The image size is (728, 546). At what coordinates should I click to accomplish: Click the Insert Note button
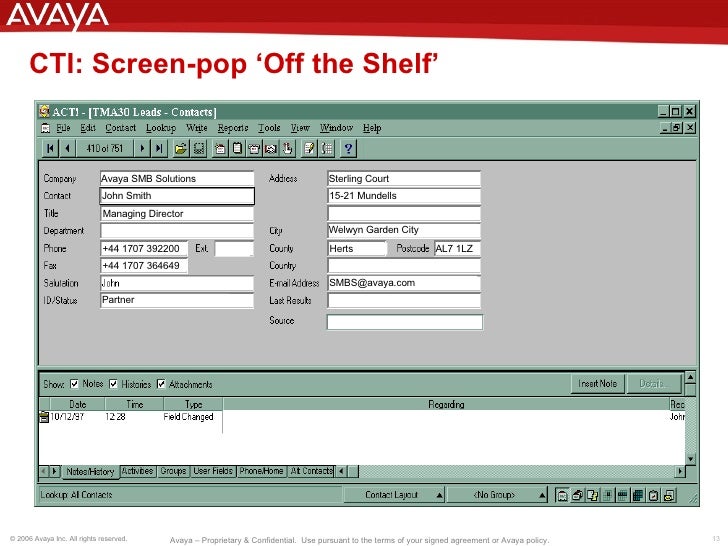[x=598, y=384]
